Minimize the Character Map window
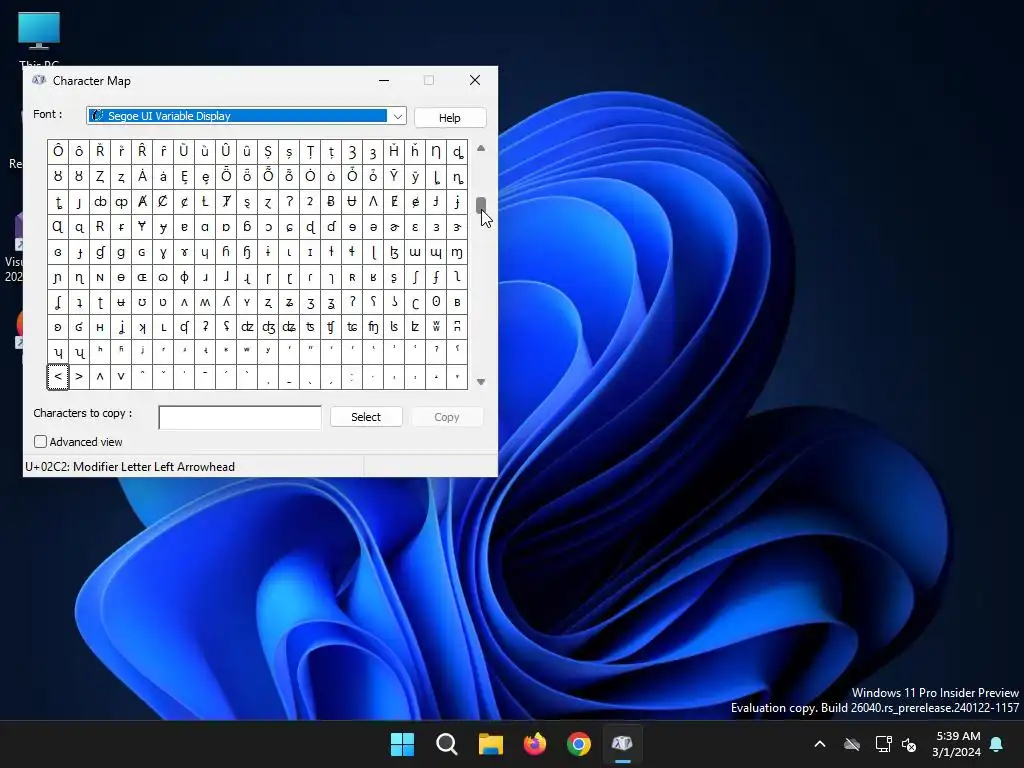The width and height of the screenshot is (1024, 768). [x=384, y=80]
